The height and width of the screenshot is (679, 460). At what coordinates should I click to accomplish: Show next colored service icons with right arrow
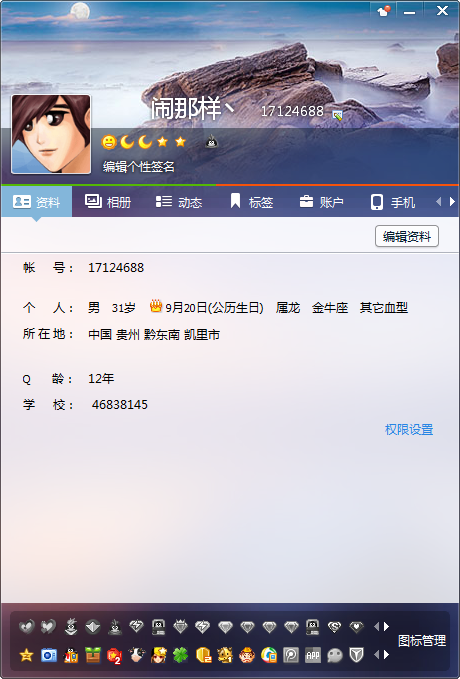(387, 655)
